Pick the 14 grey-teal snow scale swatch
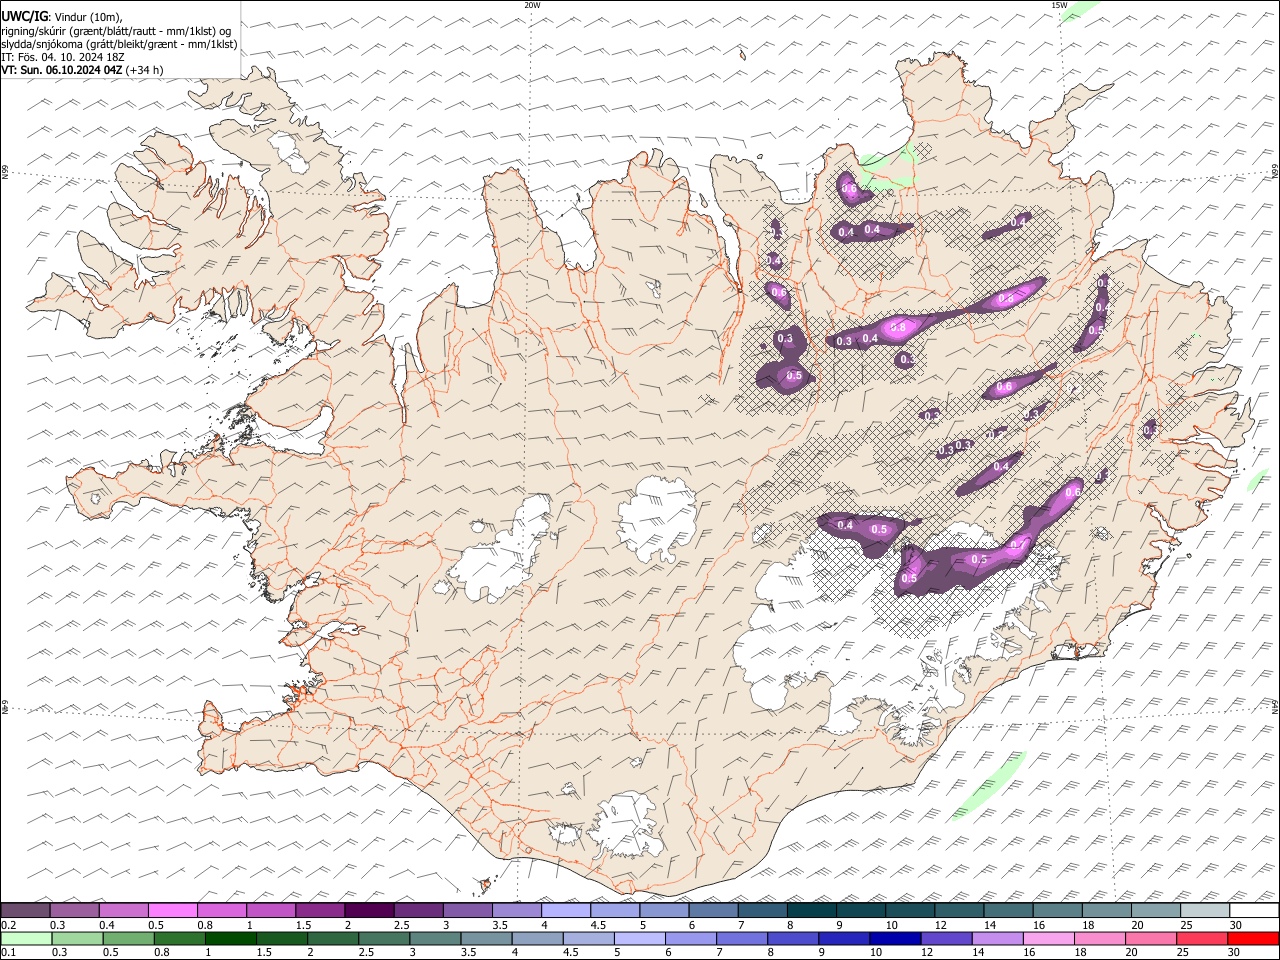 point(1008,911)
